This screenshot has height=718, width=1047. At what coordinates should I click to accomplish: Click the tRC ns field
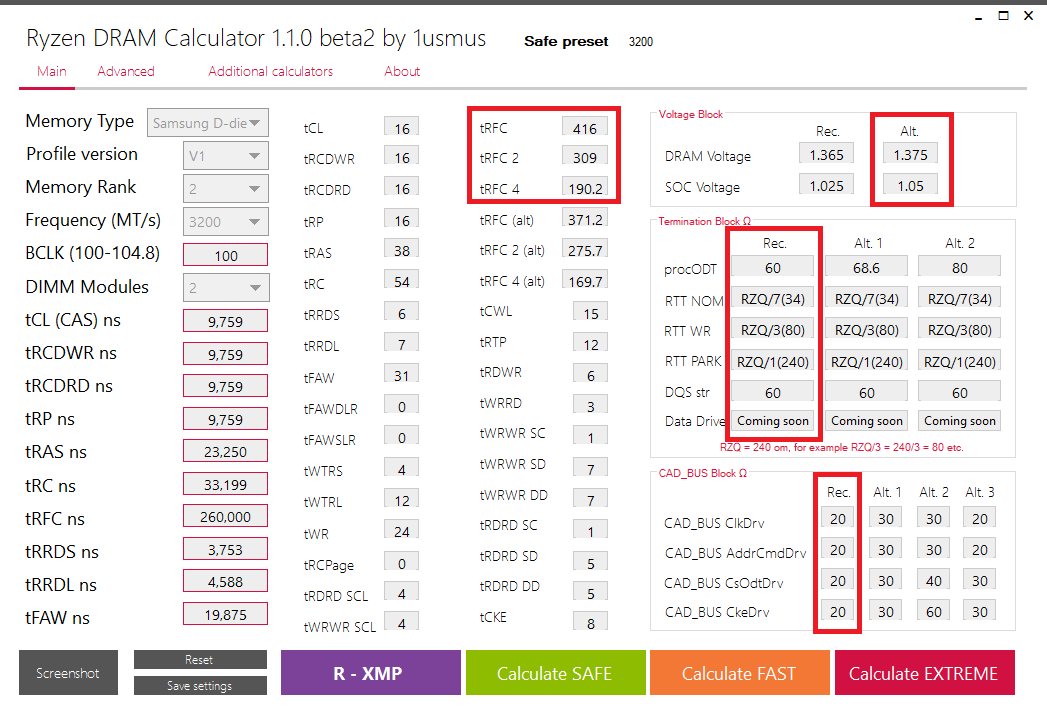point(226,484)
